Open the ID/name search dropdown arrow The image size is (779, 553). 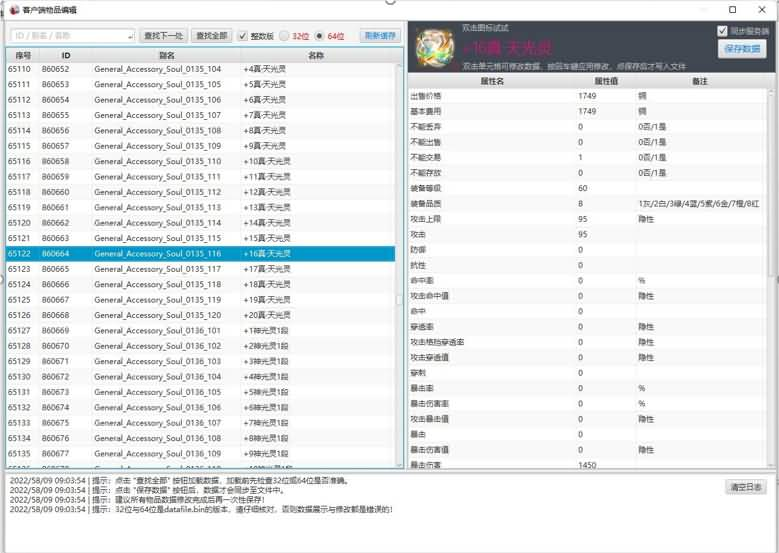tap(130, 36)
